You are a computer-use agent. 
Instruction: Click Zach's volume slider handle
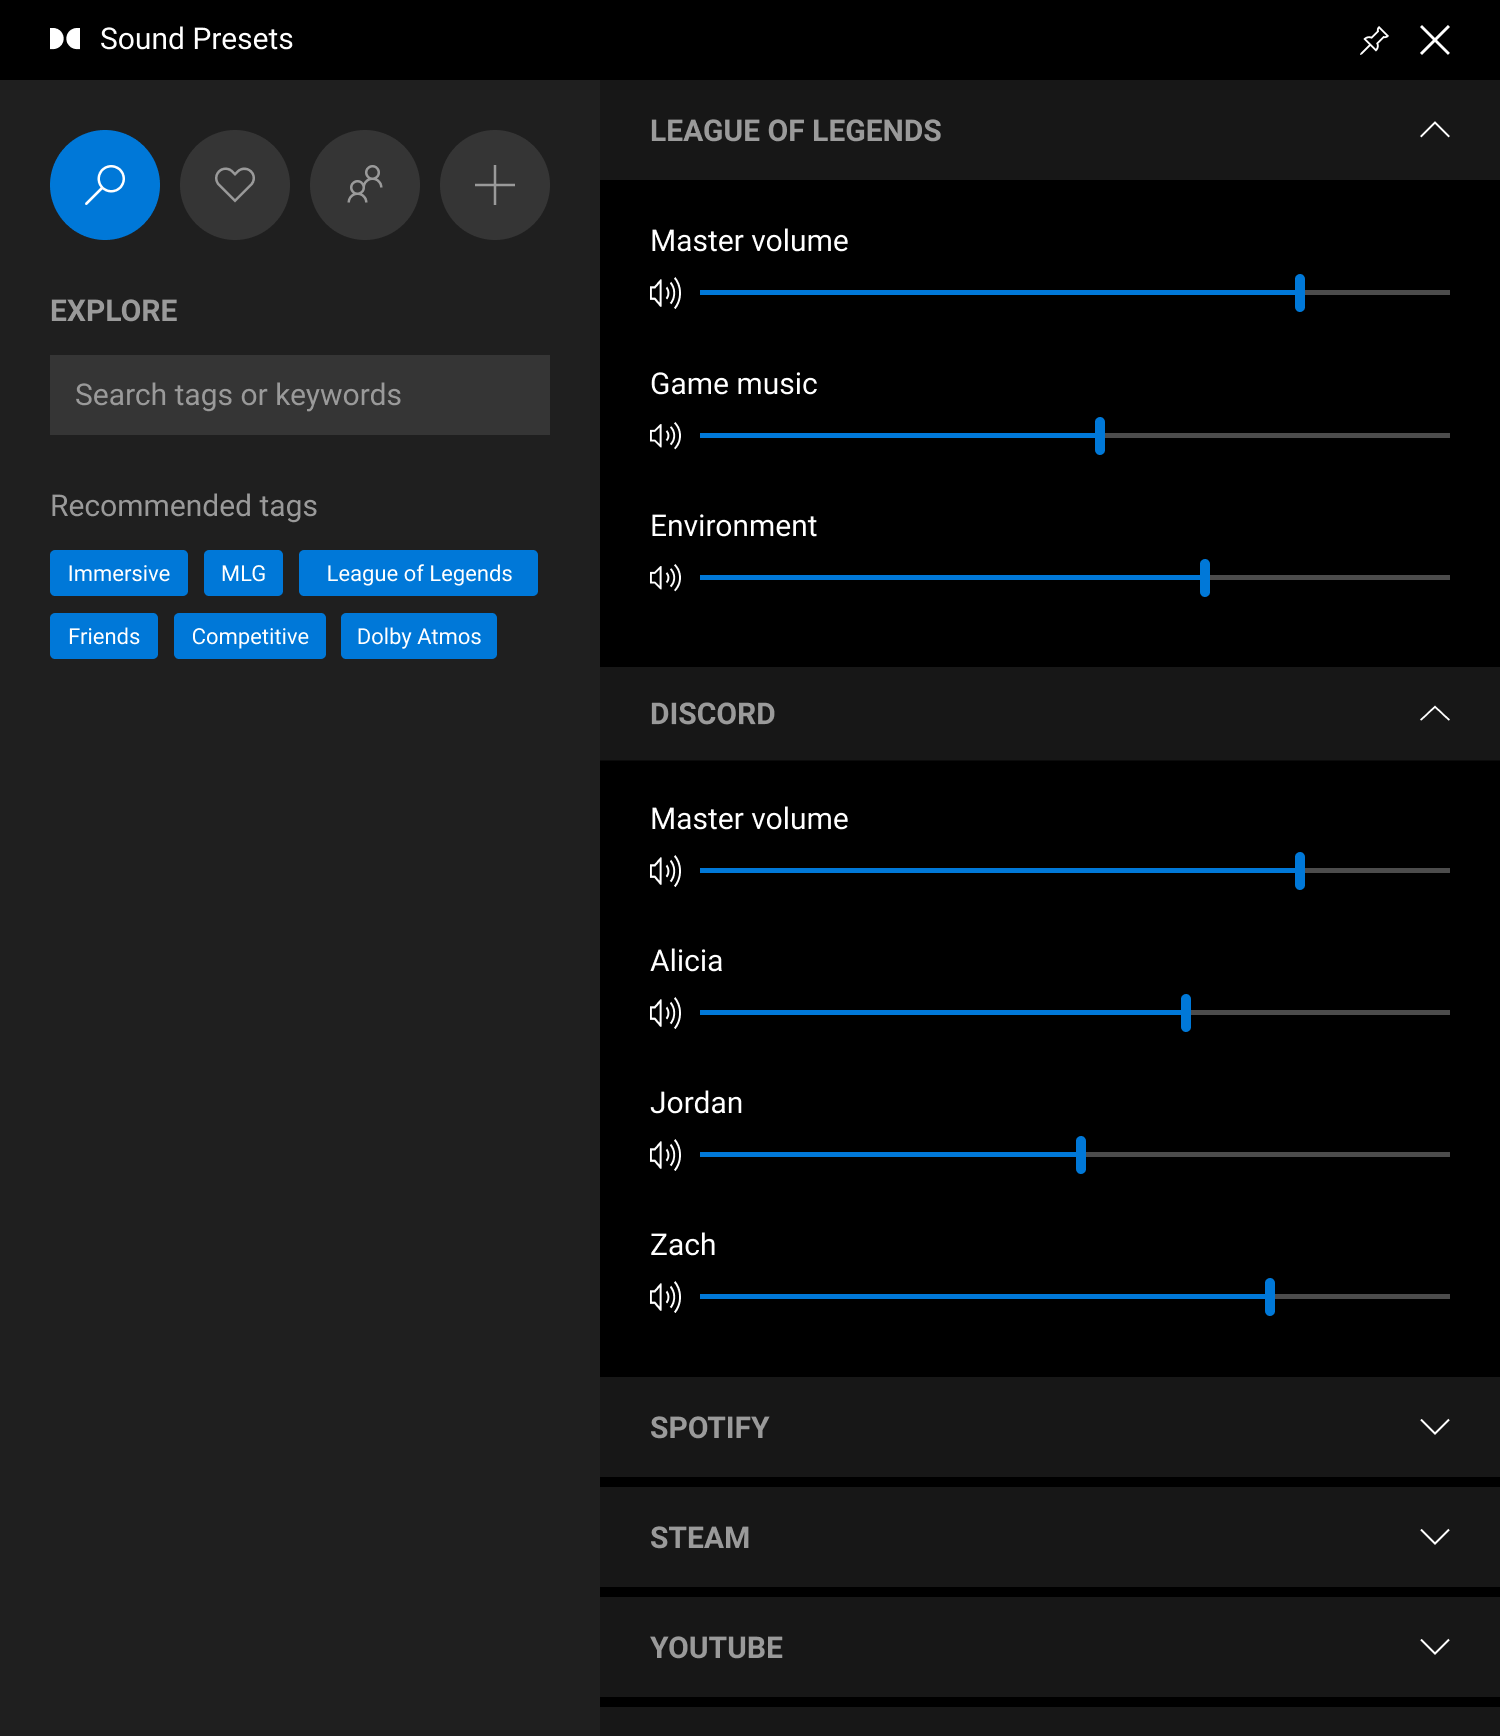[1270, 1297]
